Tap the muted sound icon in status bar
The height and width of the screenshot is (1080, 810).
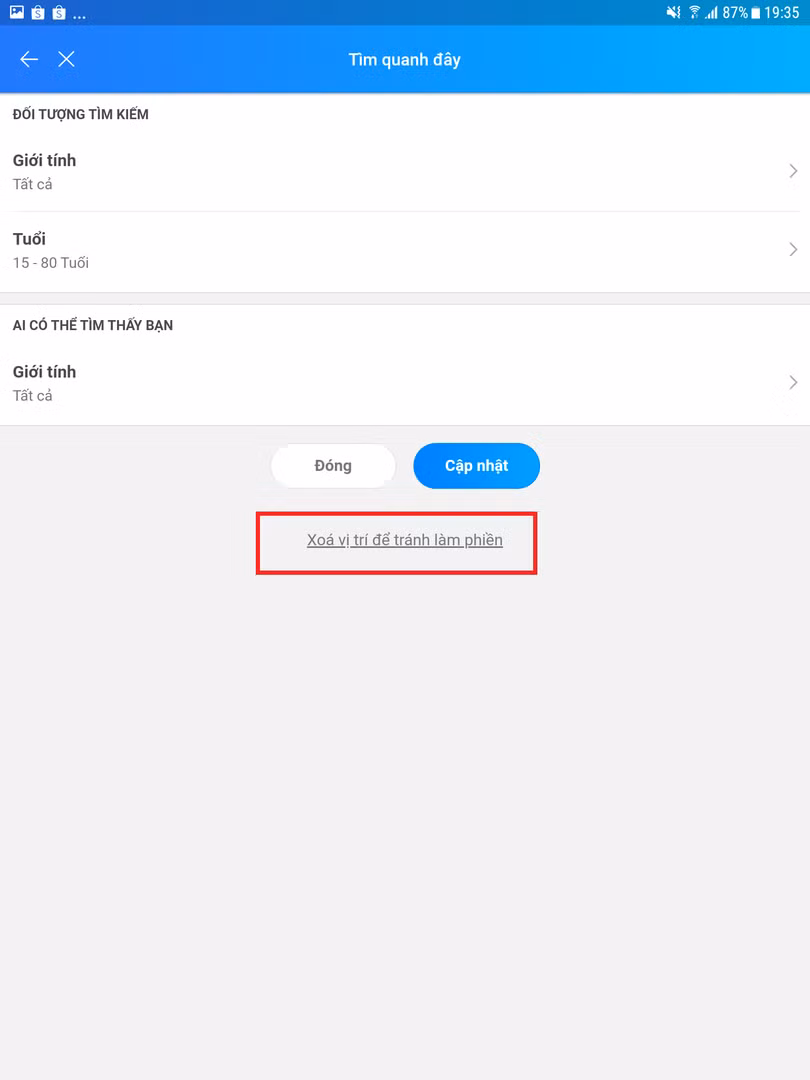[x=673, y=12]
